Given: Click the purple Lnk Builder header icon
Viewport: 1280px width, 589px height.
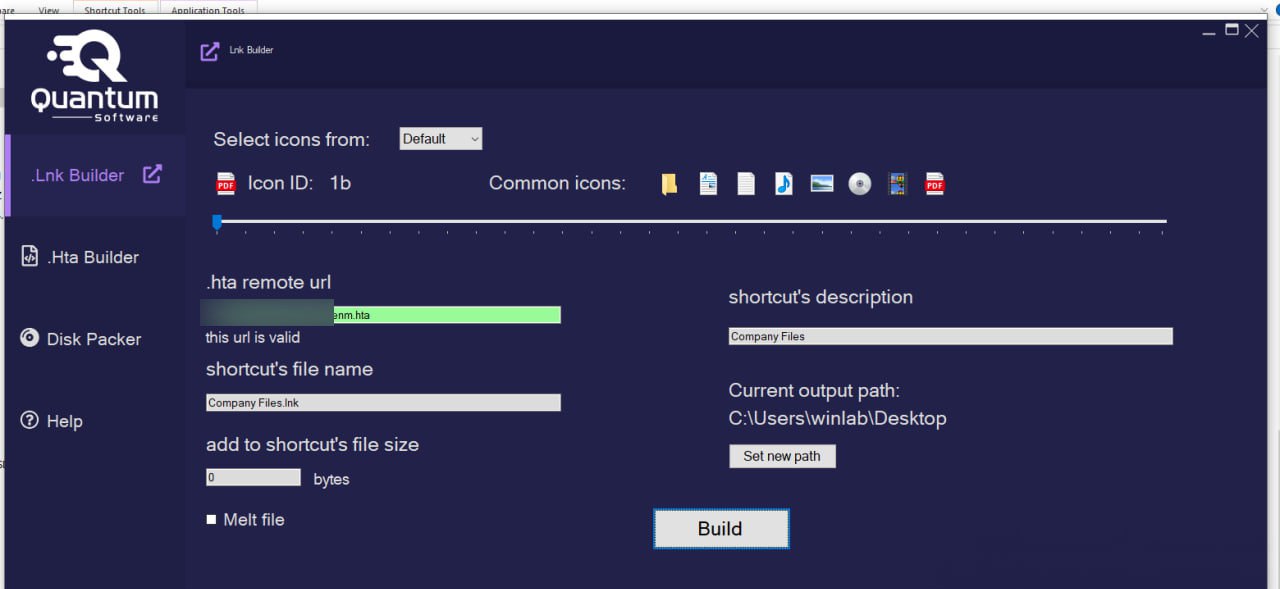Looking at the screenshot, I should [x=210, y=51].
